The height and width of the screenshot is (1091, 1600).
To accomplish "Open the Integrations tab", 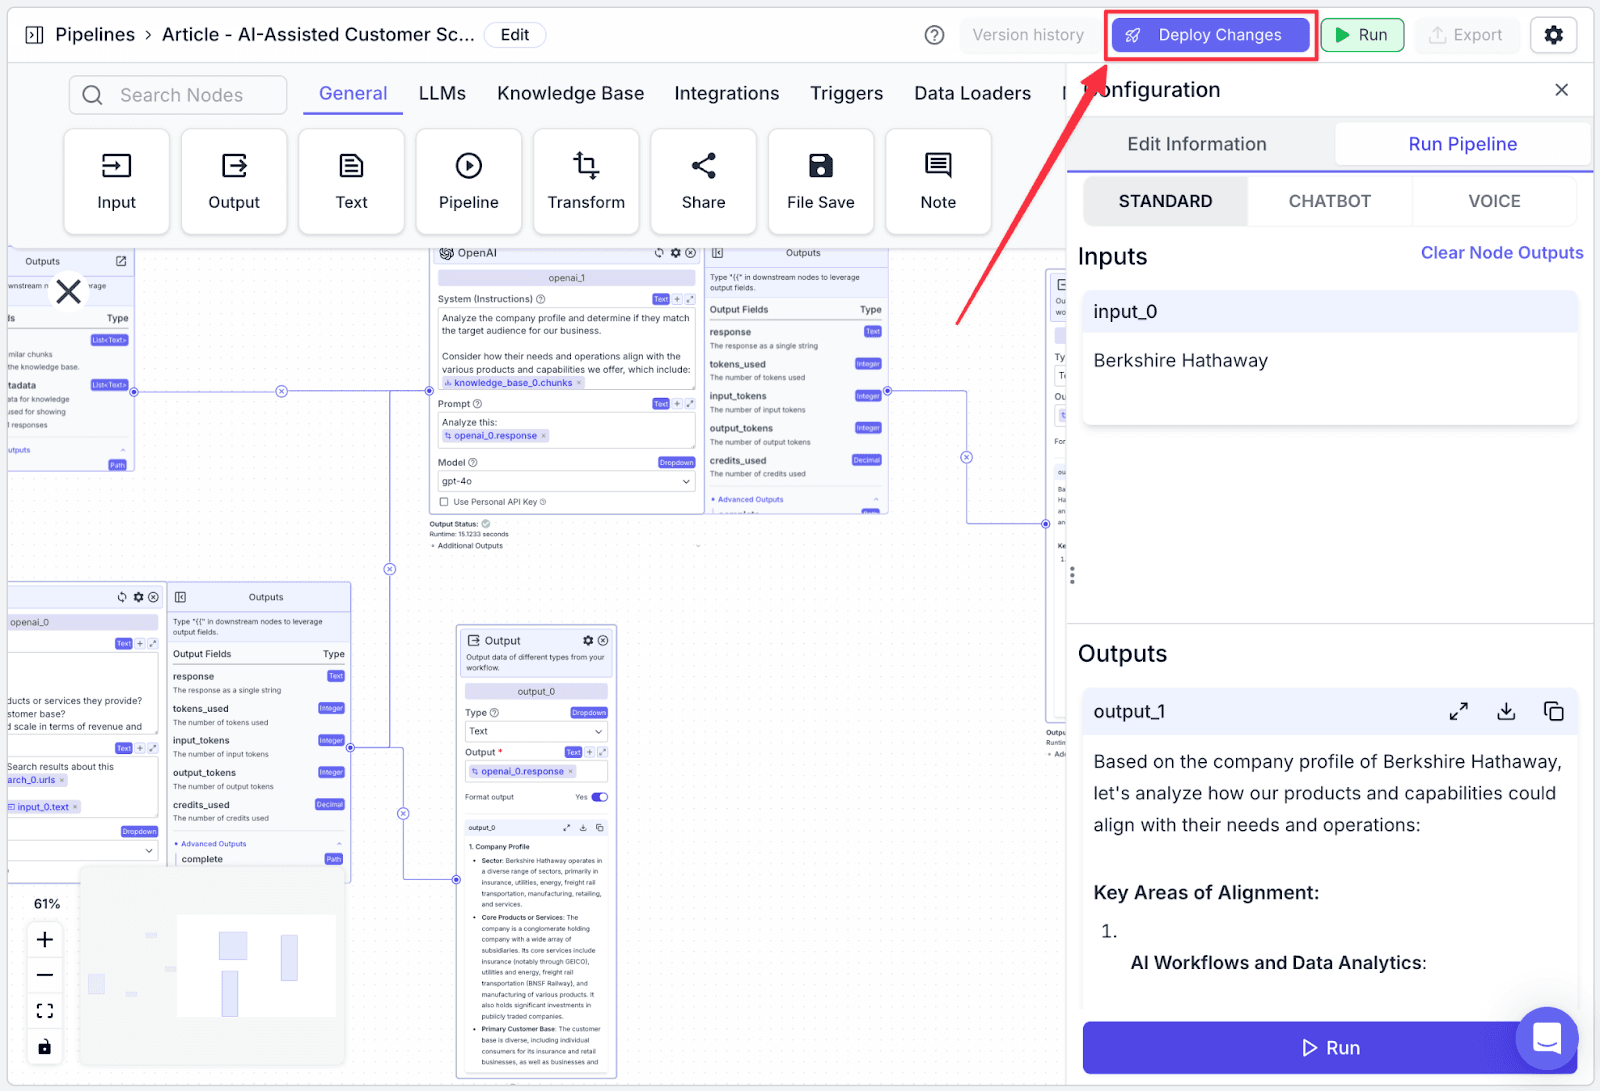I will [x=726, y=93].
